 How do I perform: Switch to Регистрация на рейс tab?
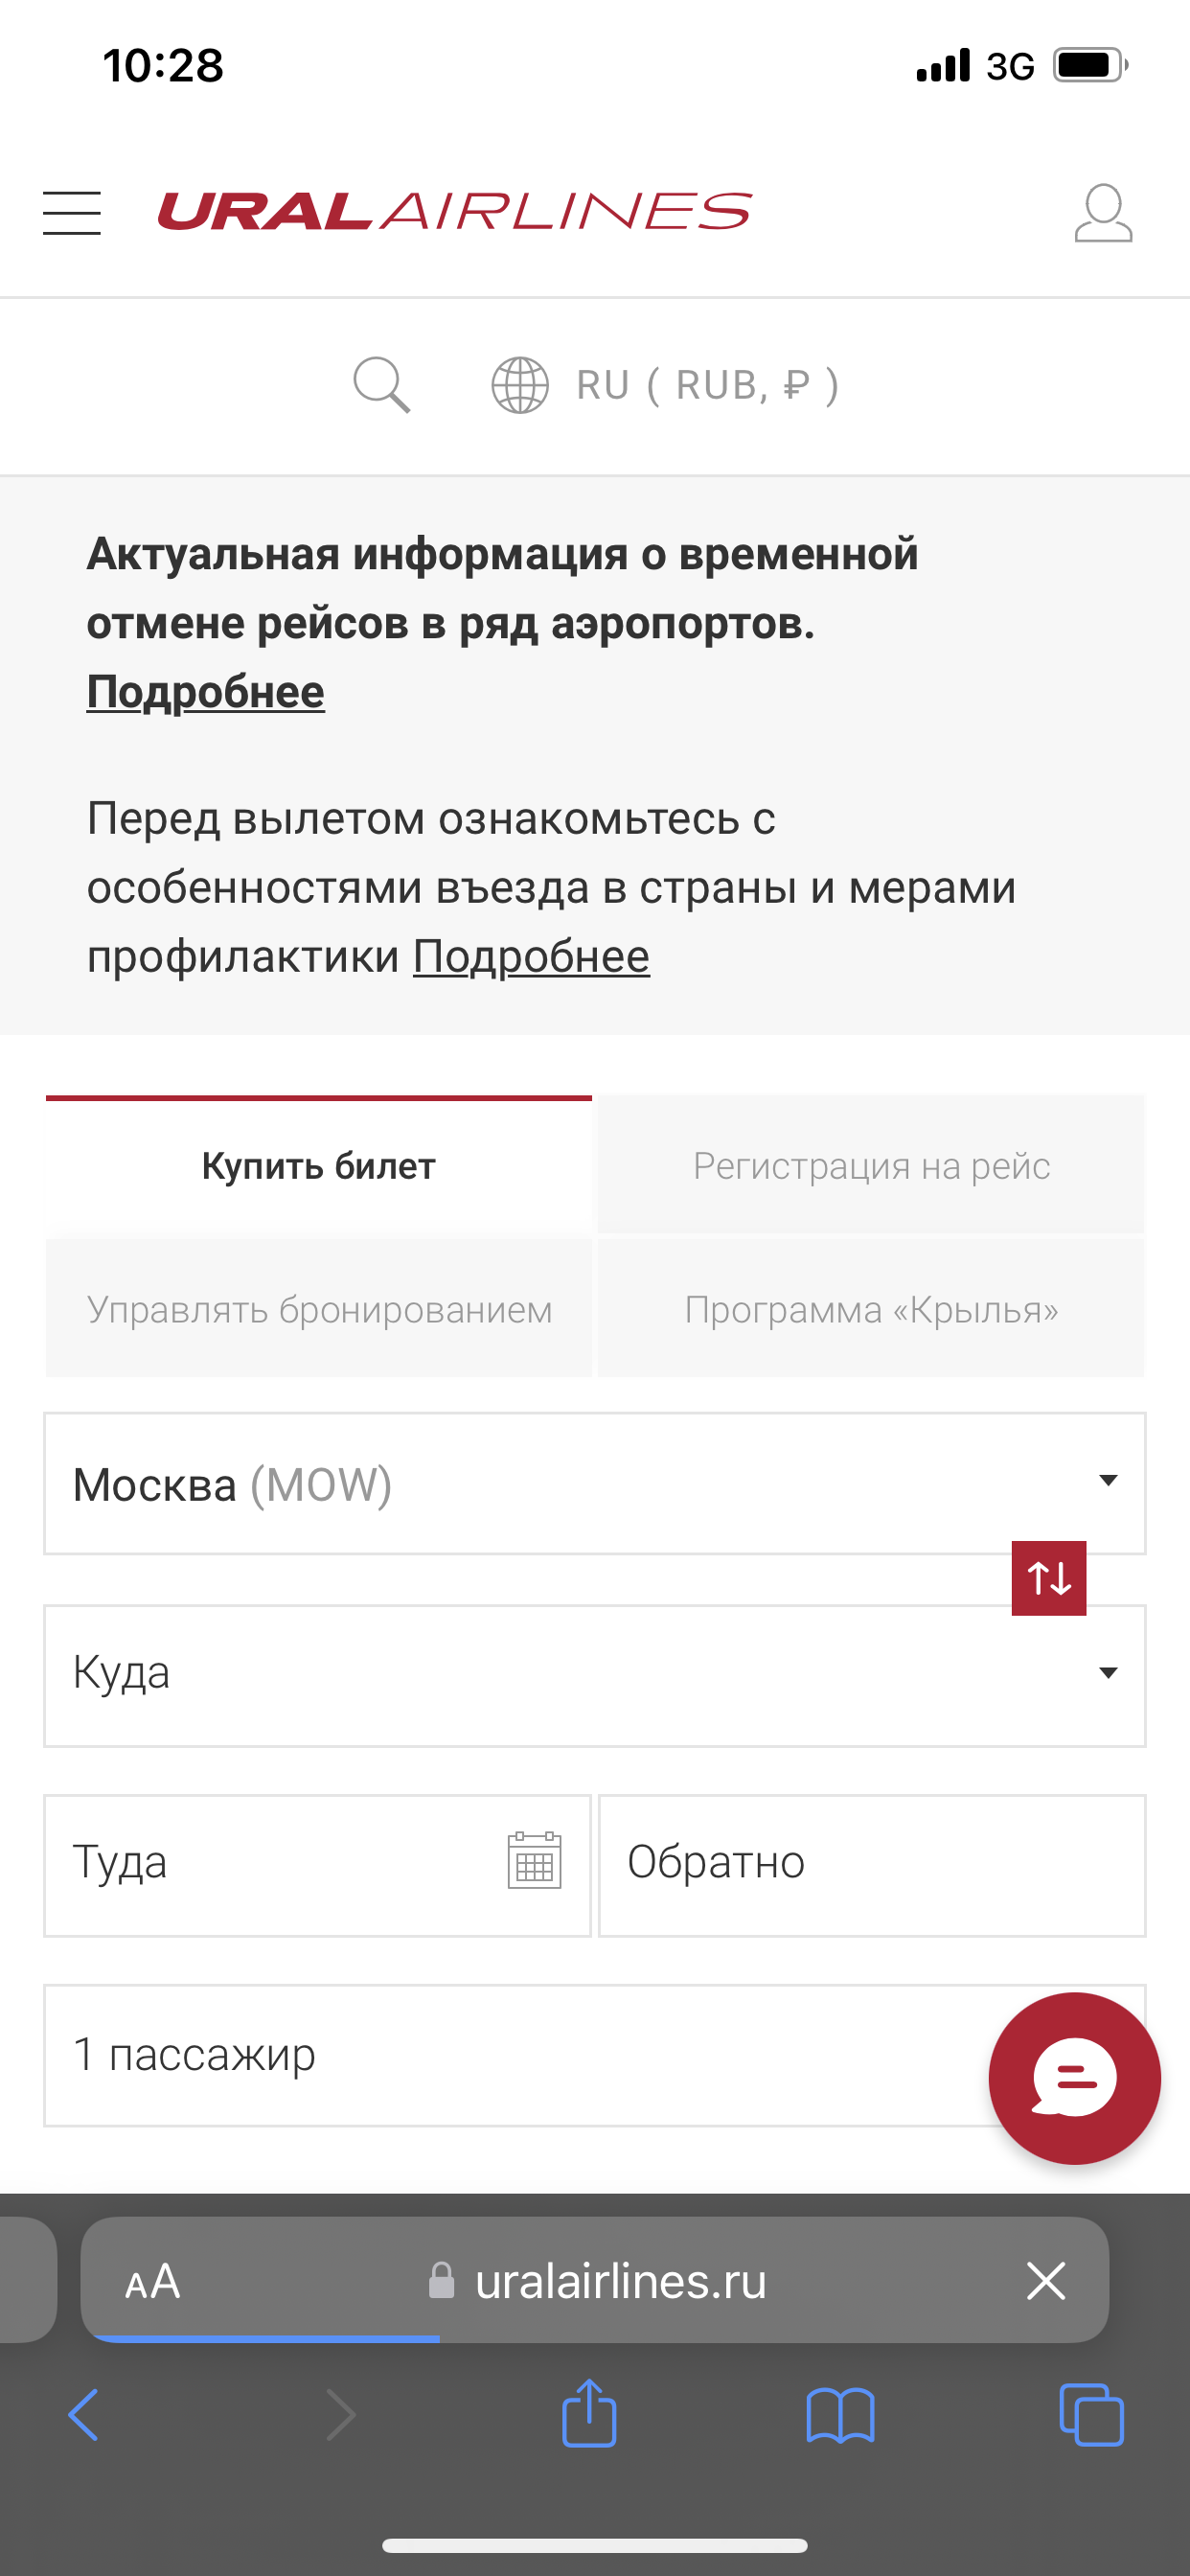pos(871,1165)
